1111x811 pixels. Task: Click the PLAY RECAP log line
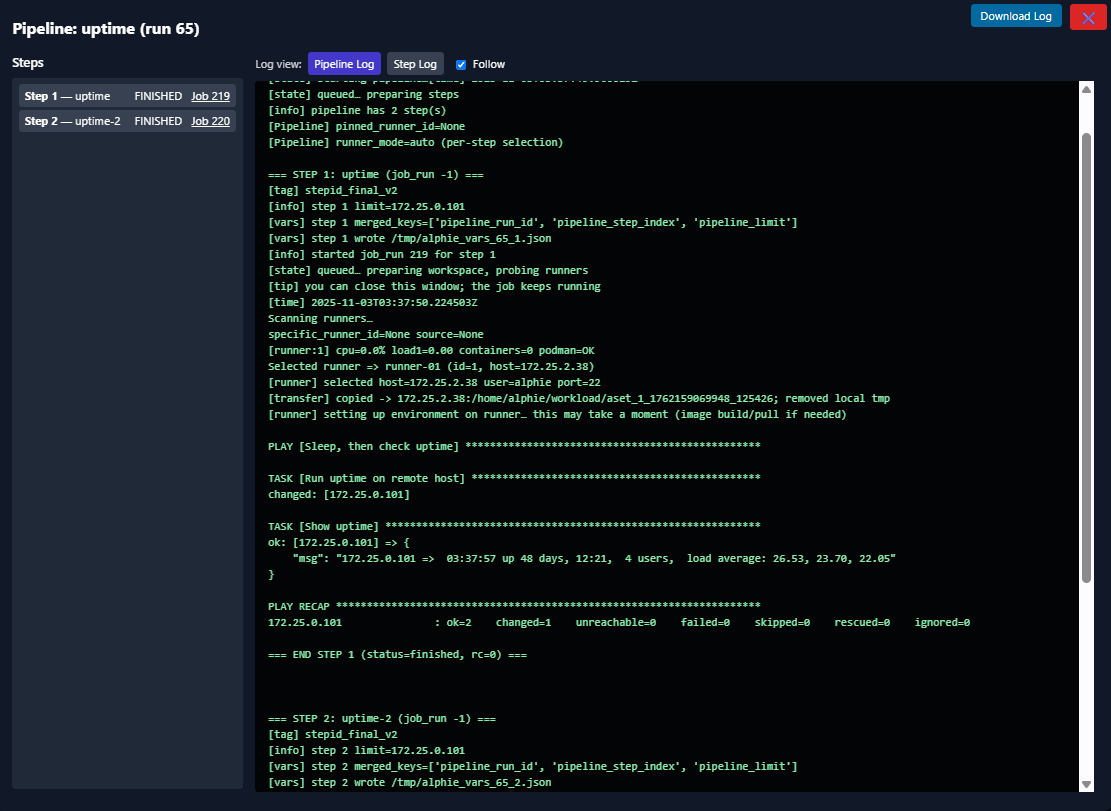click(x=300, y=606)
